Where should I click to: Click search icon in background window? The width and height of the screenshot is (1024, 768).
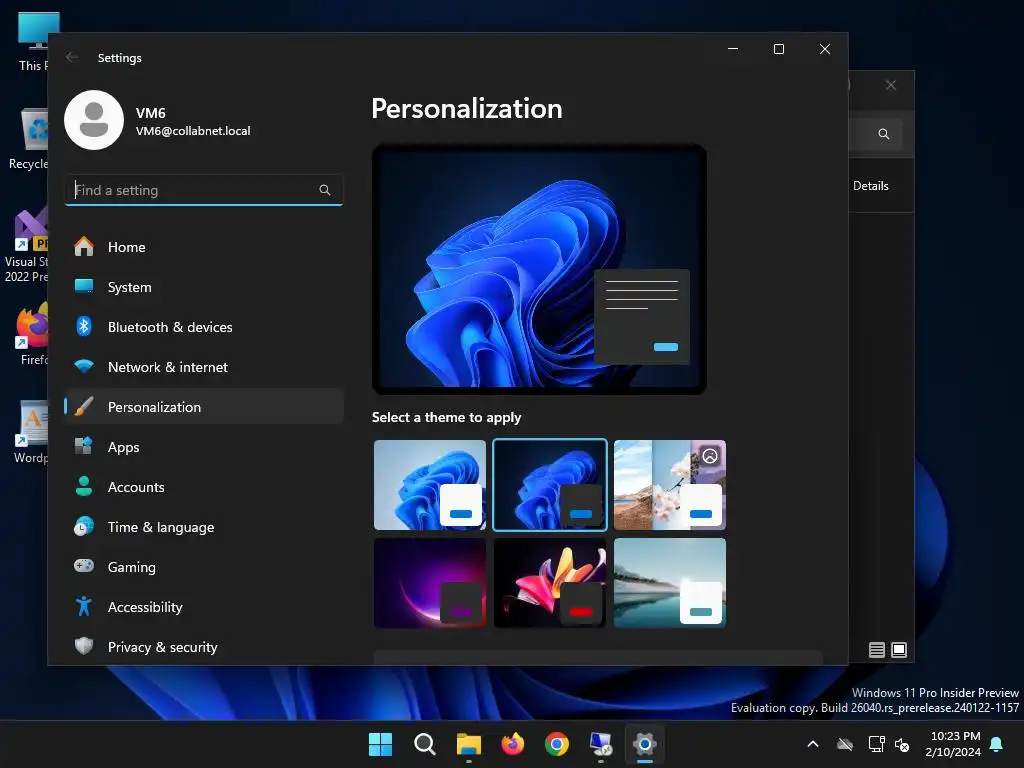(884, 134)
